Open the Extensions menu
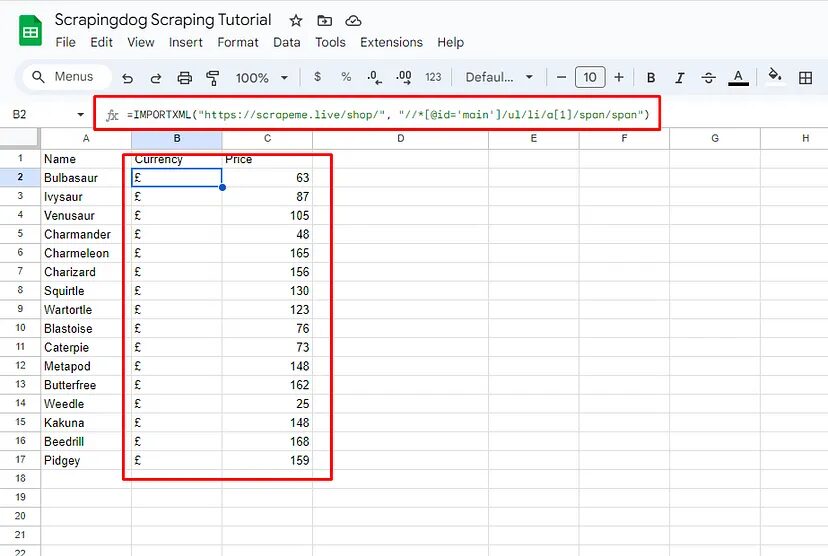The height and width of the screenshot is (556, 828). [391, 42]
